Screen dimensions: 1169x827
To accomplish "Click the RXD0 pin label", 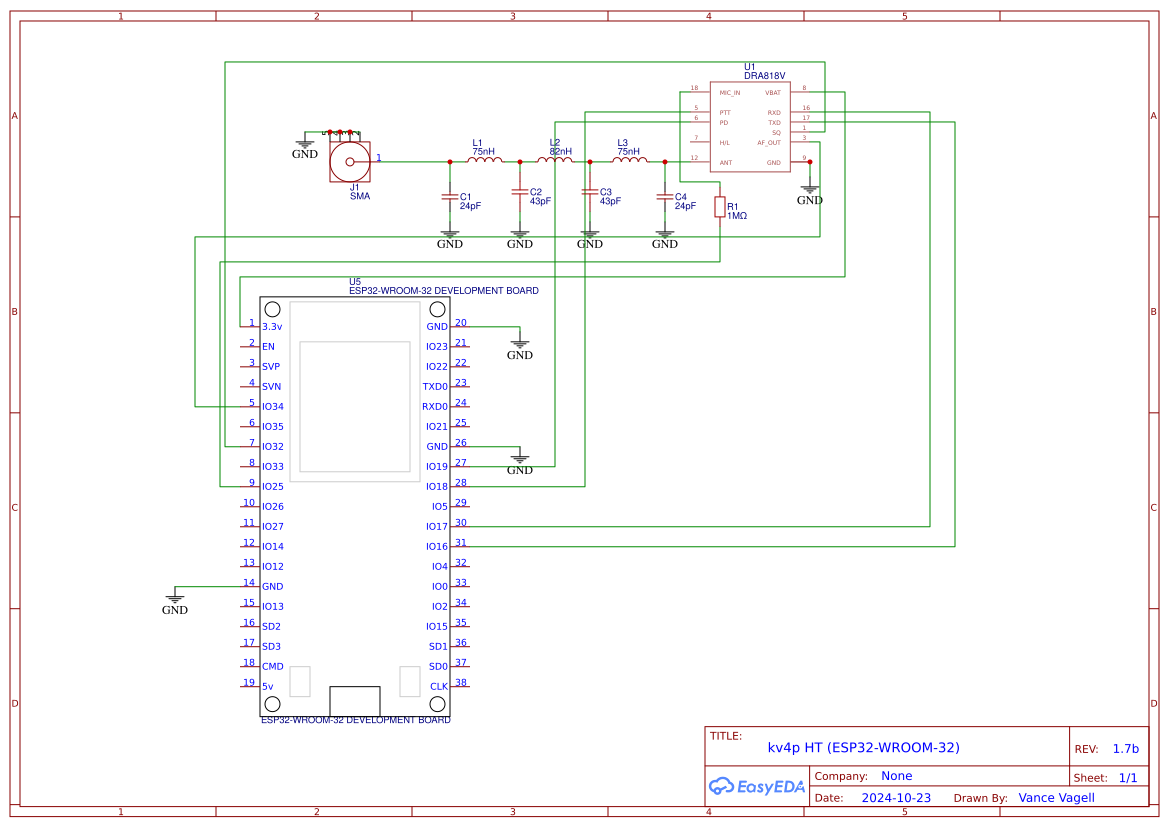I will coord(435,406).
